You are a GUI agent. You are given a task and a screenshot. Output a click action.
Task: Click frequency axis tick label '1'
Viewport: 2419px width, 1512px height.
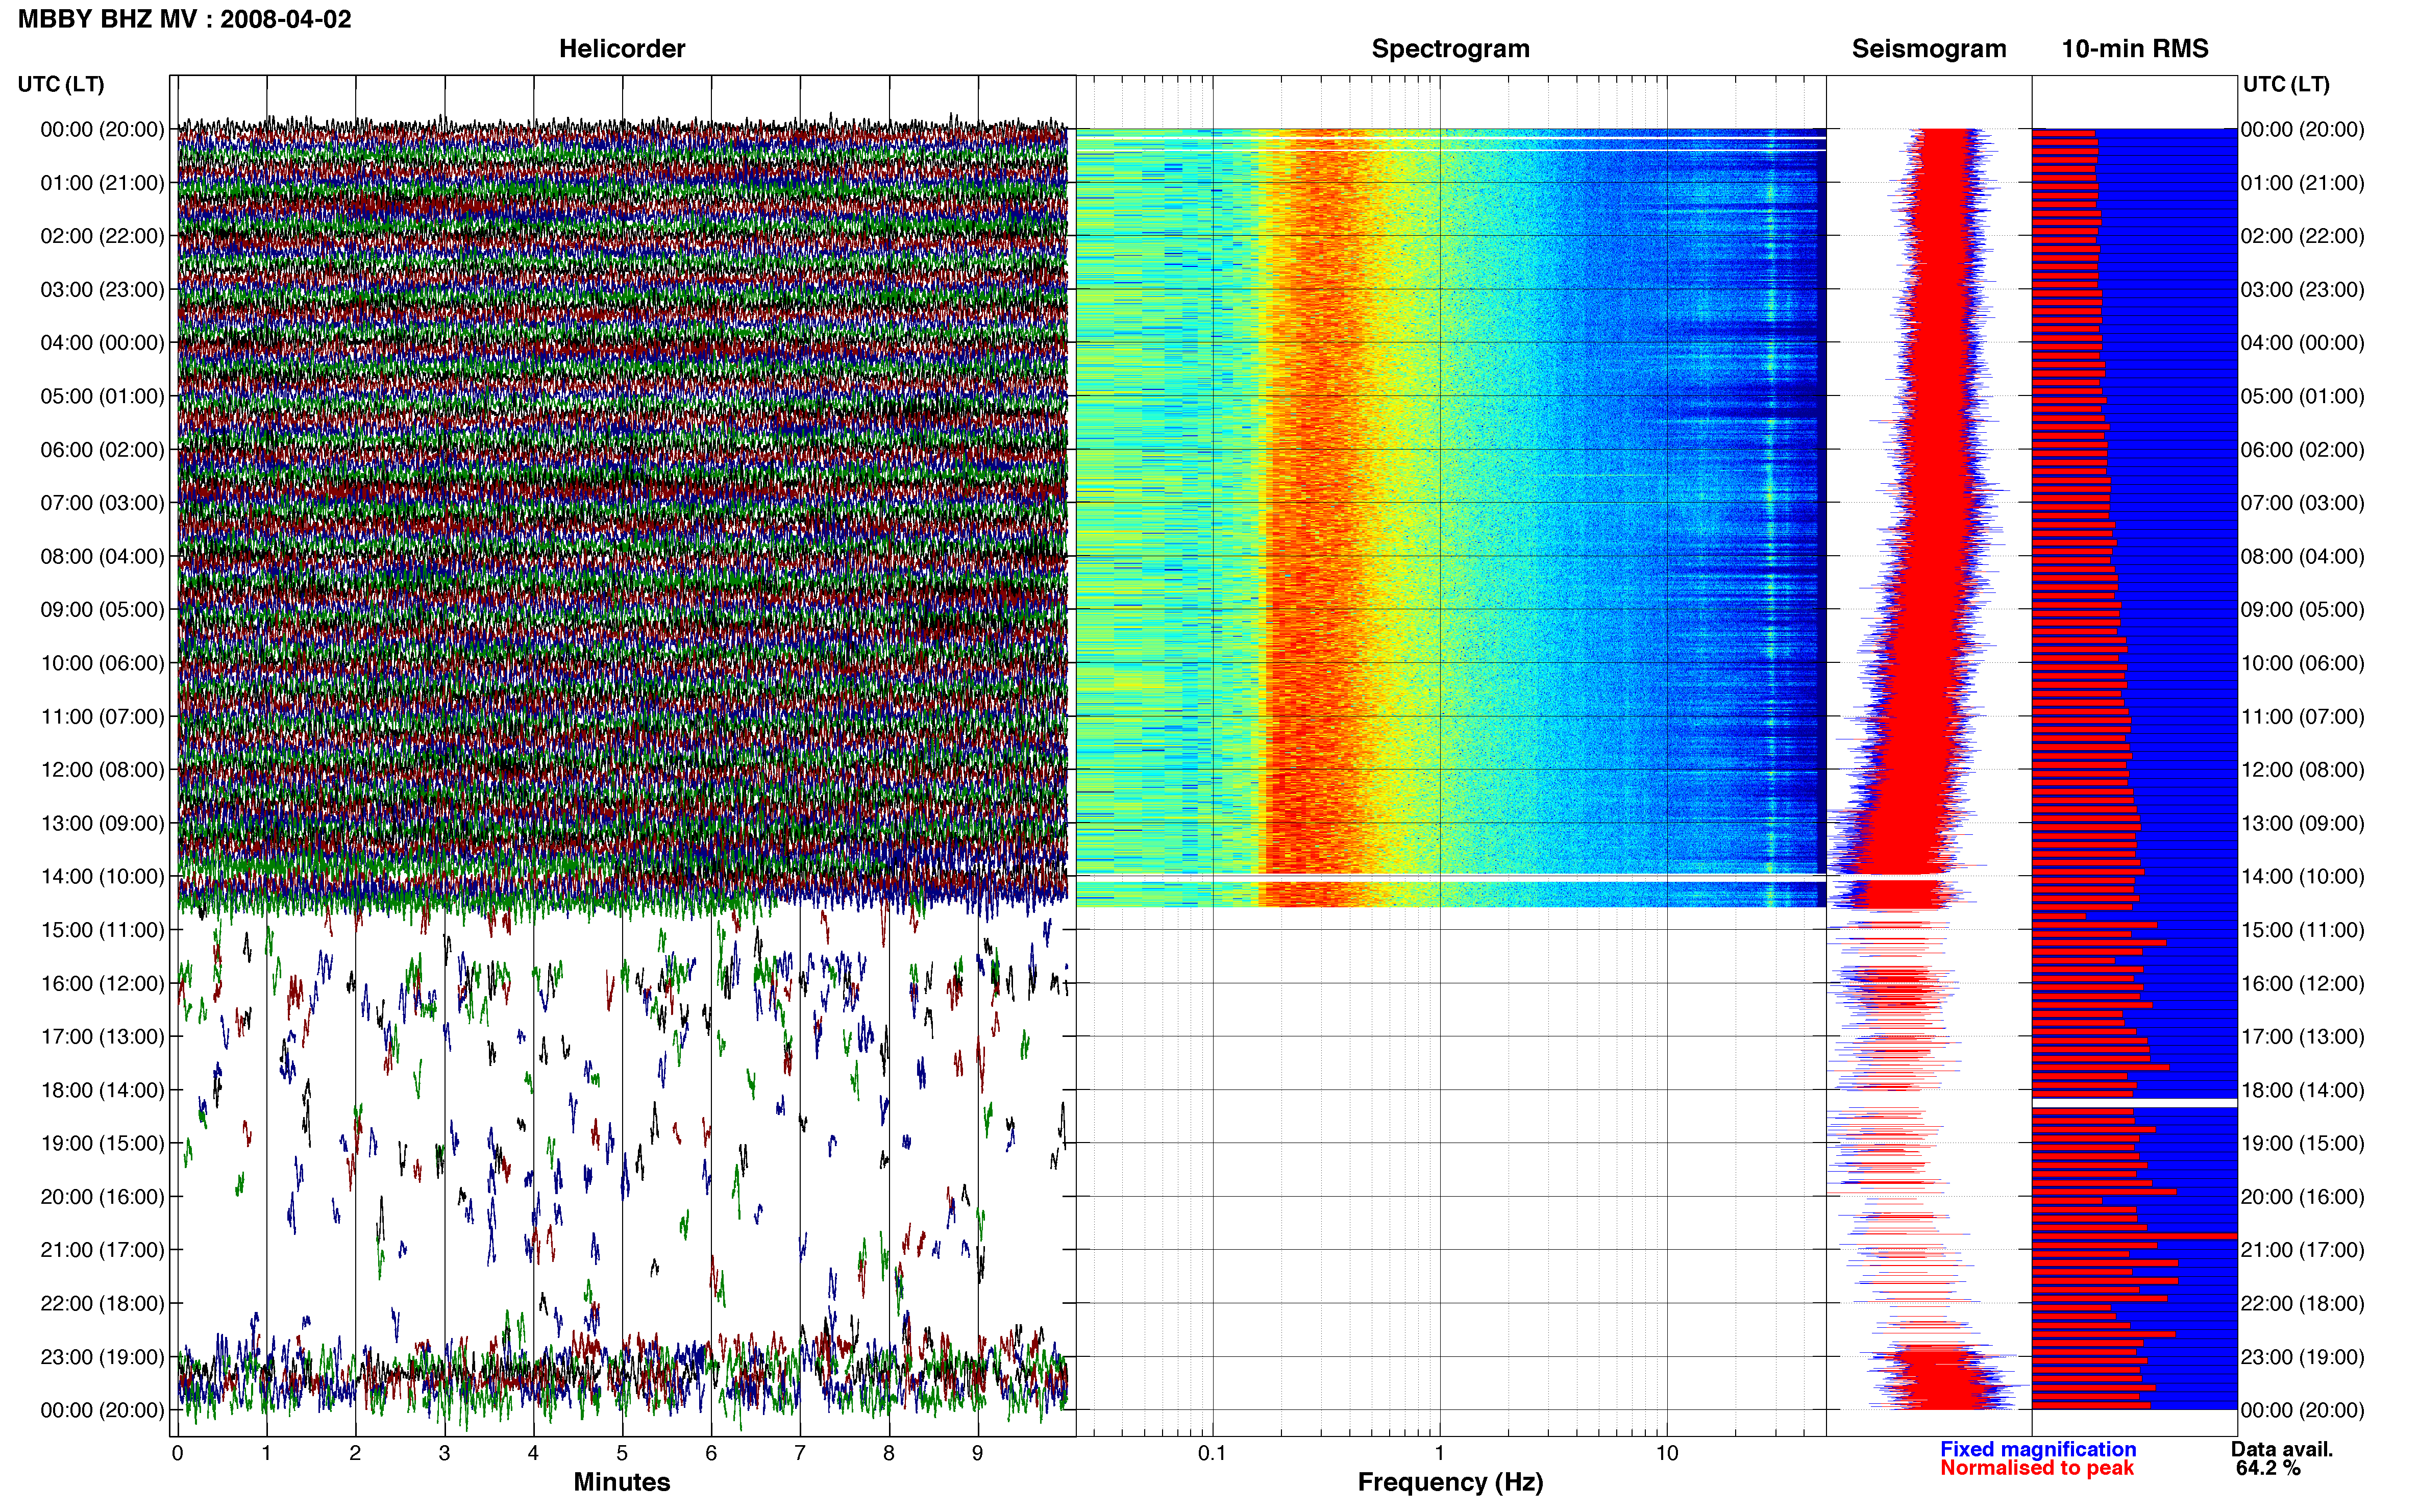tap(1440, 1453)
